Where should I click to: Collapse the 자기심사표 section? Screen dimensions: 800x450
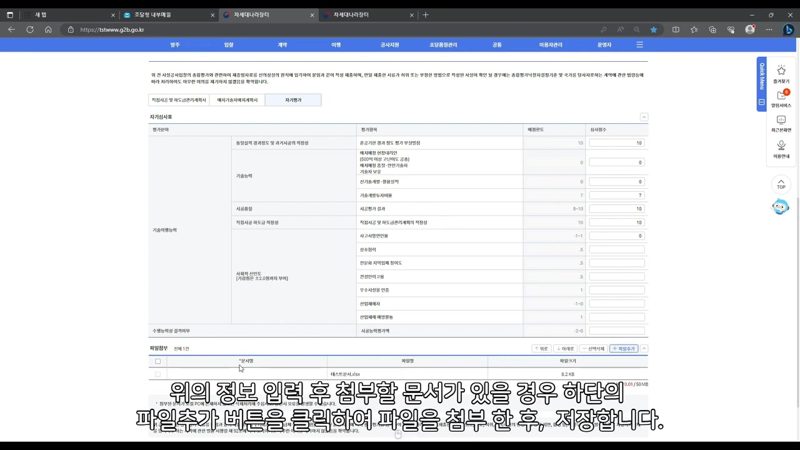(644, 117)
